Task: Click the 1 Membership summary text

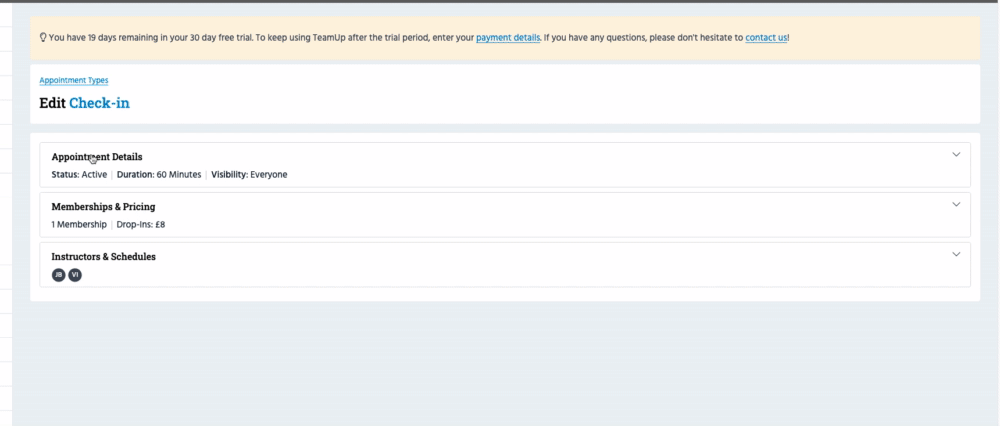Action: point(79,225)
